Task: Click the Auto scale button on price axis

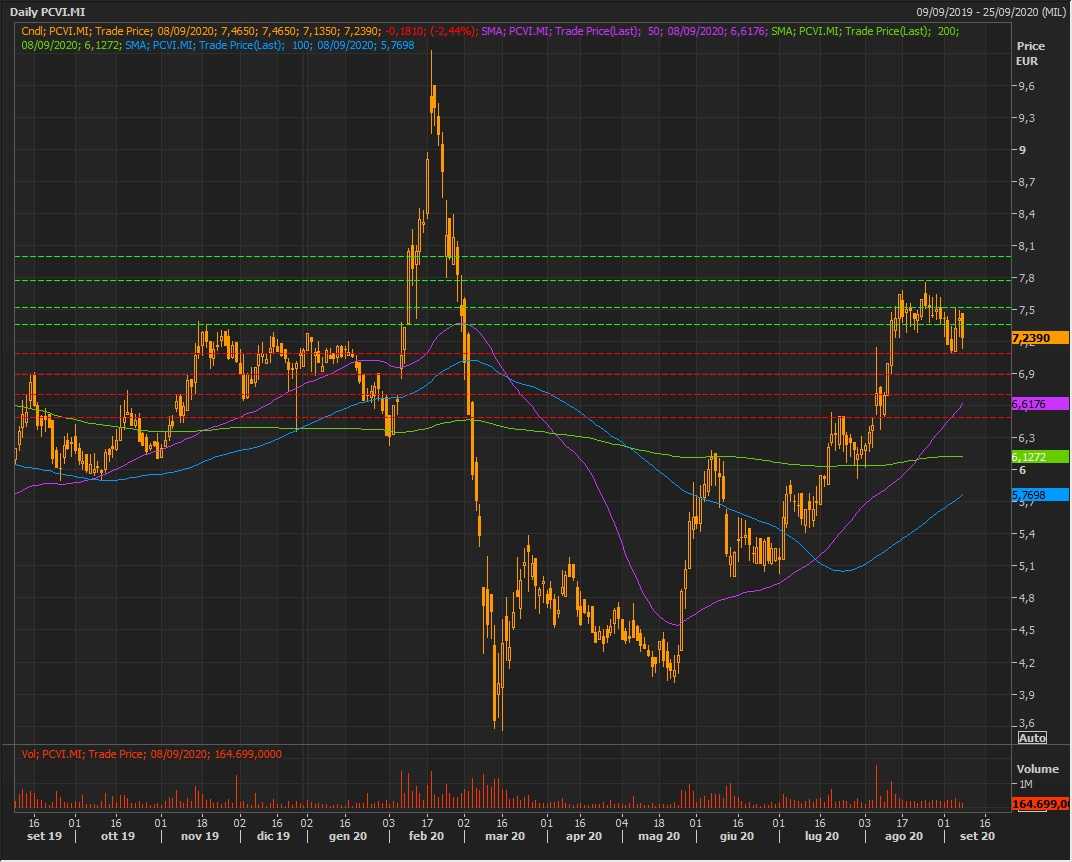Action: pos(1031,737)
